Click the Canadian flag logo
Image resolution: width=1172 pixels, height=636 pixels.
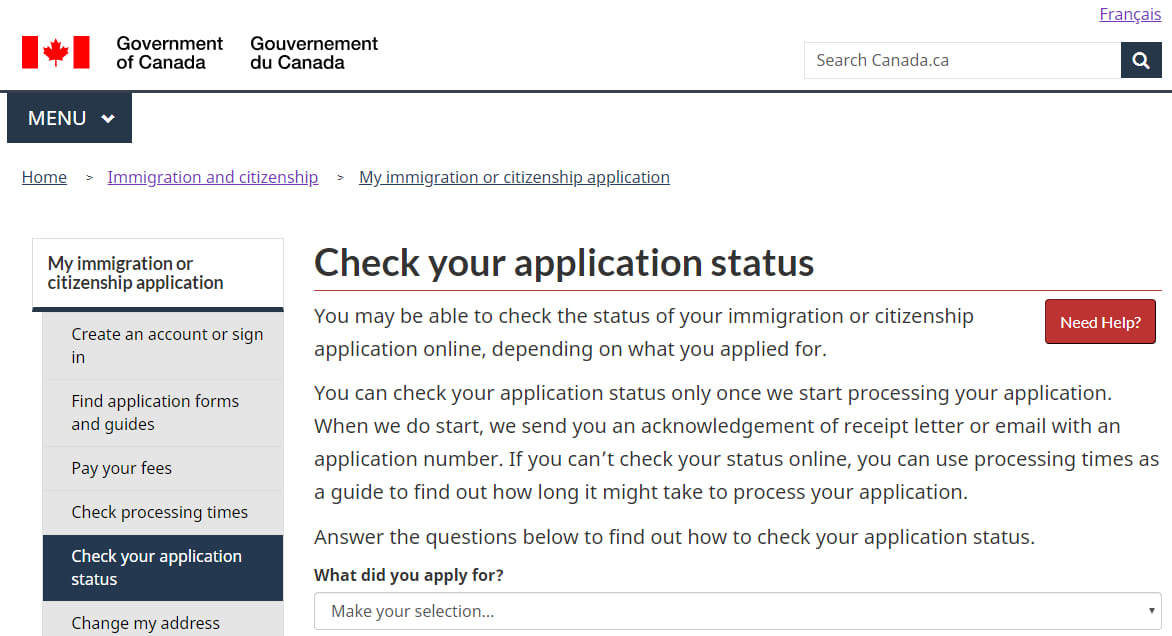coord(56,52)
